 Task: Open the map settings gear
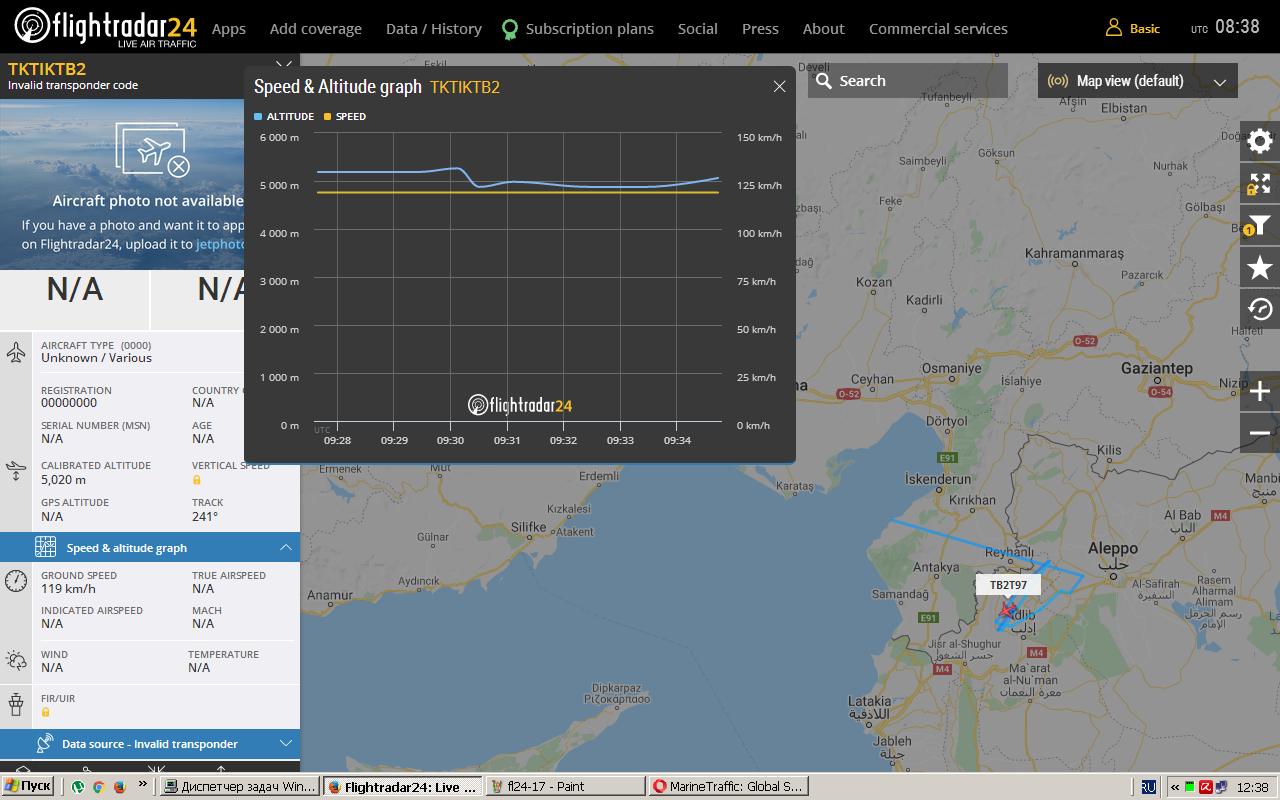[x=1260, y=141]
